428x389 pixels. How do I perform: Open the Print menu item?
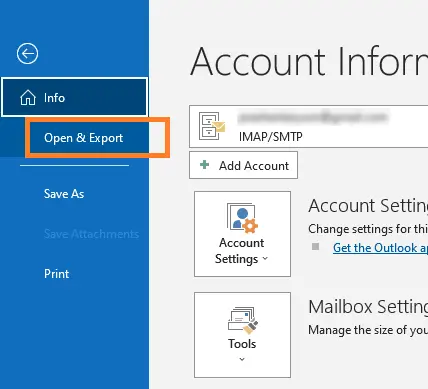pos(56,274)
